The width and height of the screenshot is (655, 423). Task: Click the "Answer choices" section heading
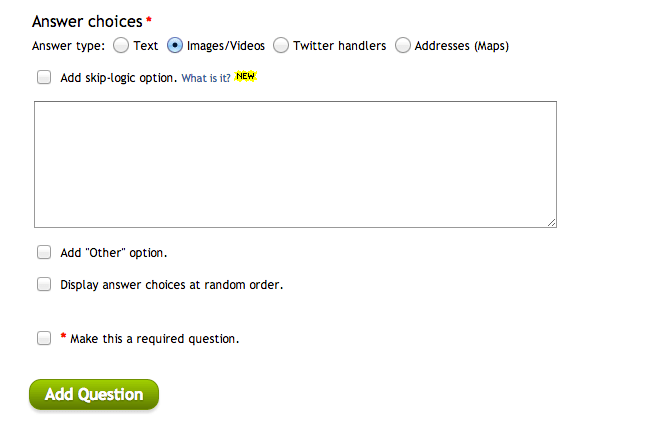click(x=87, y=21)
